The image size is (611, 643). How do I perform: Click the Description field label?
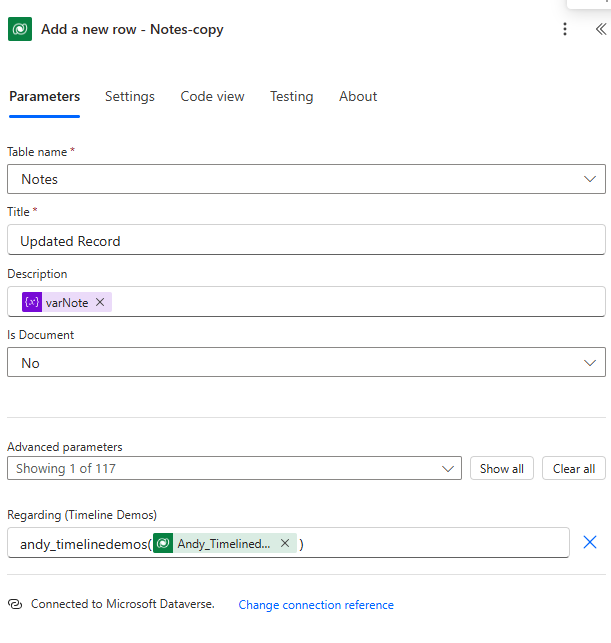pyautogui.click(x=37, y=274)
